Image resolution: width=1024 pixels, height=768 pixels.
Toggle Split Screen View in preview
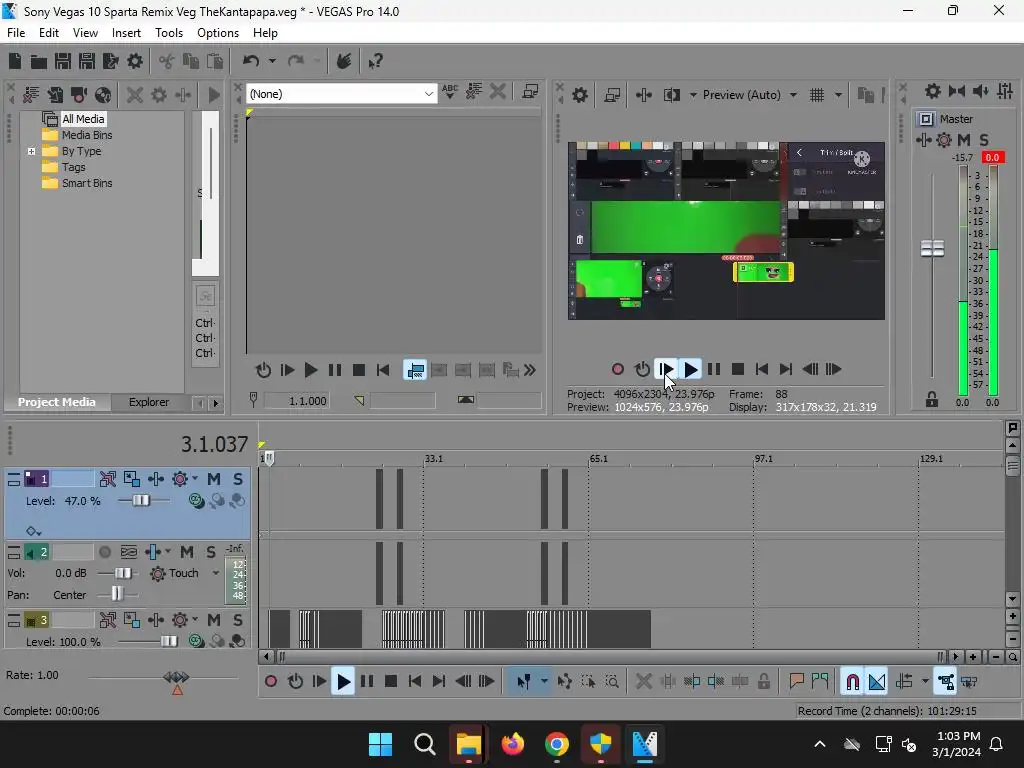(x=672, y=95)
